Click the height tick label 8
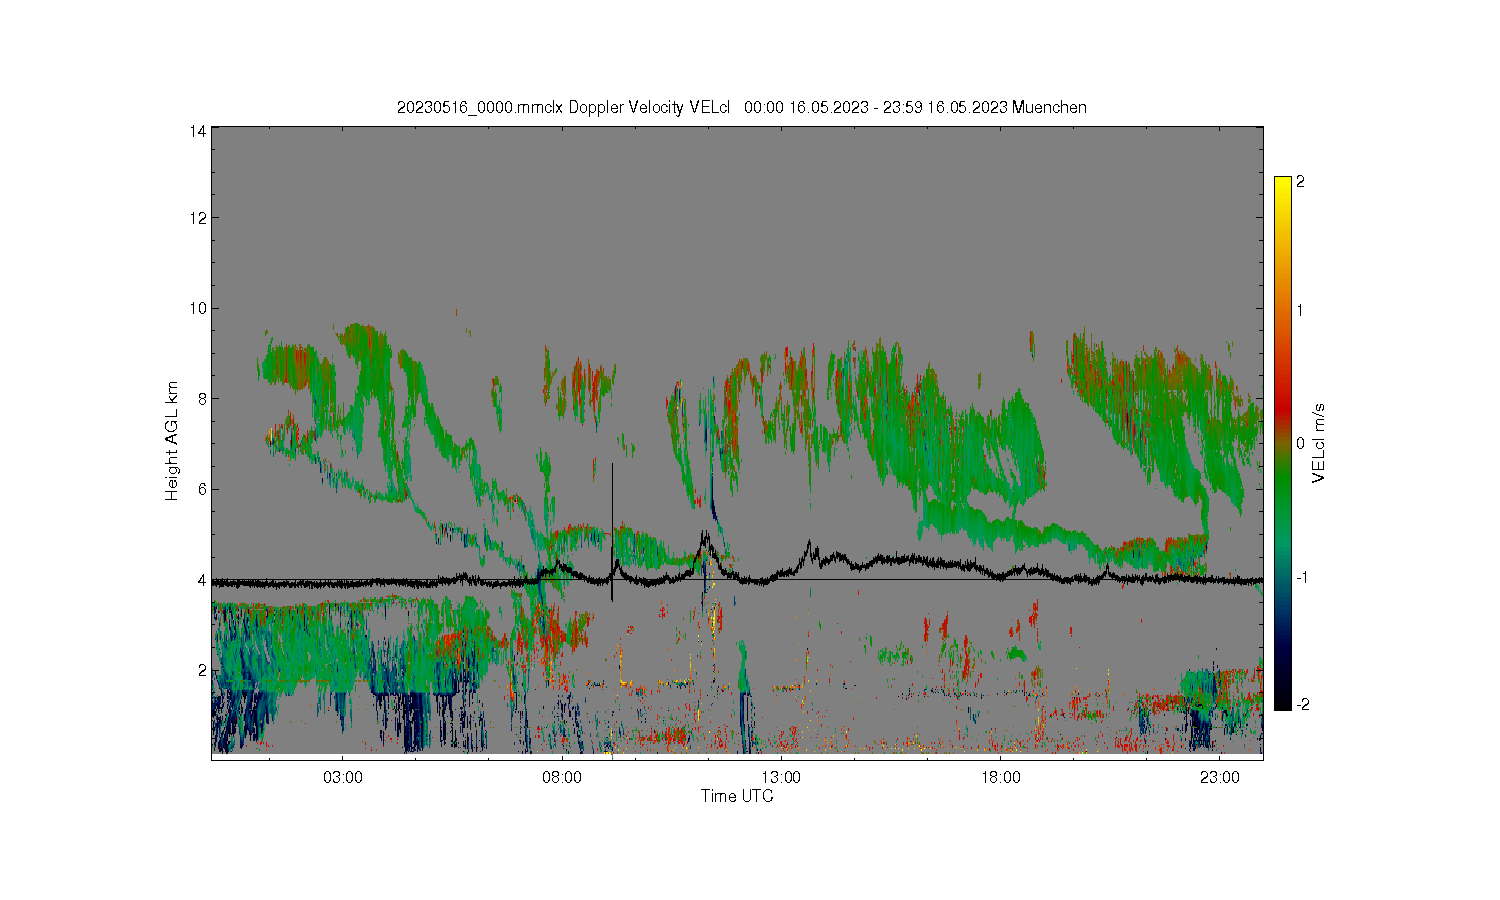Screen dimensions: 1500x900 (202, 399)
